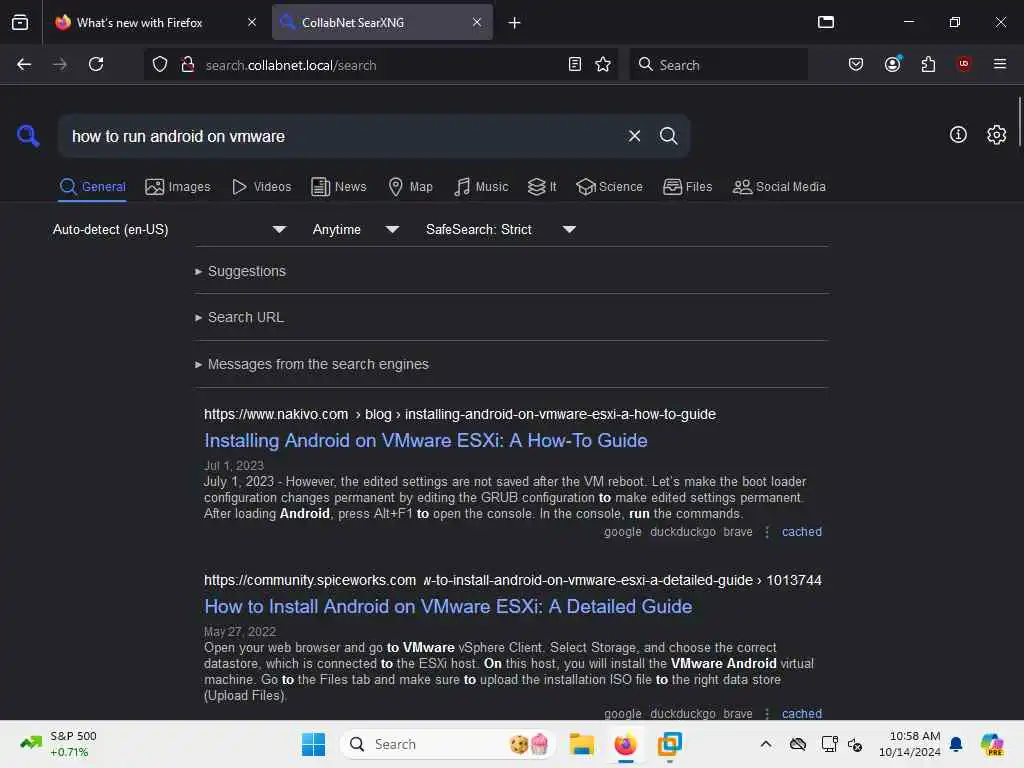Open Pocket save icon

856,64
